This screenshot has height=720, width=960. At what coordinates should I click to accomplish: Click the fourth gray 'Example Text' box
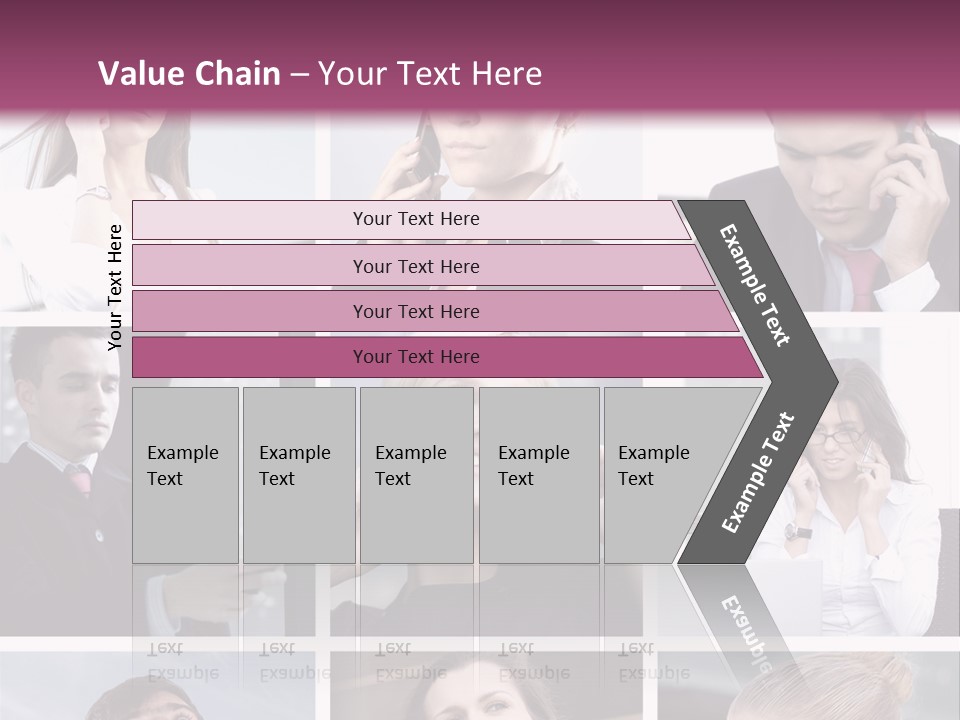click(x=539, y=475)
